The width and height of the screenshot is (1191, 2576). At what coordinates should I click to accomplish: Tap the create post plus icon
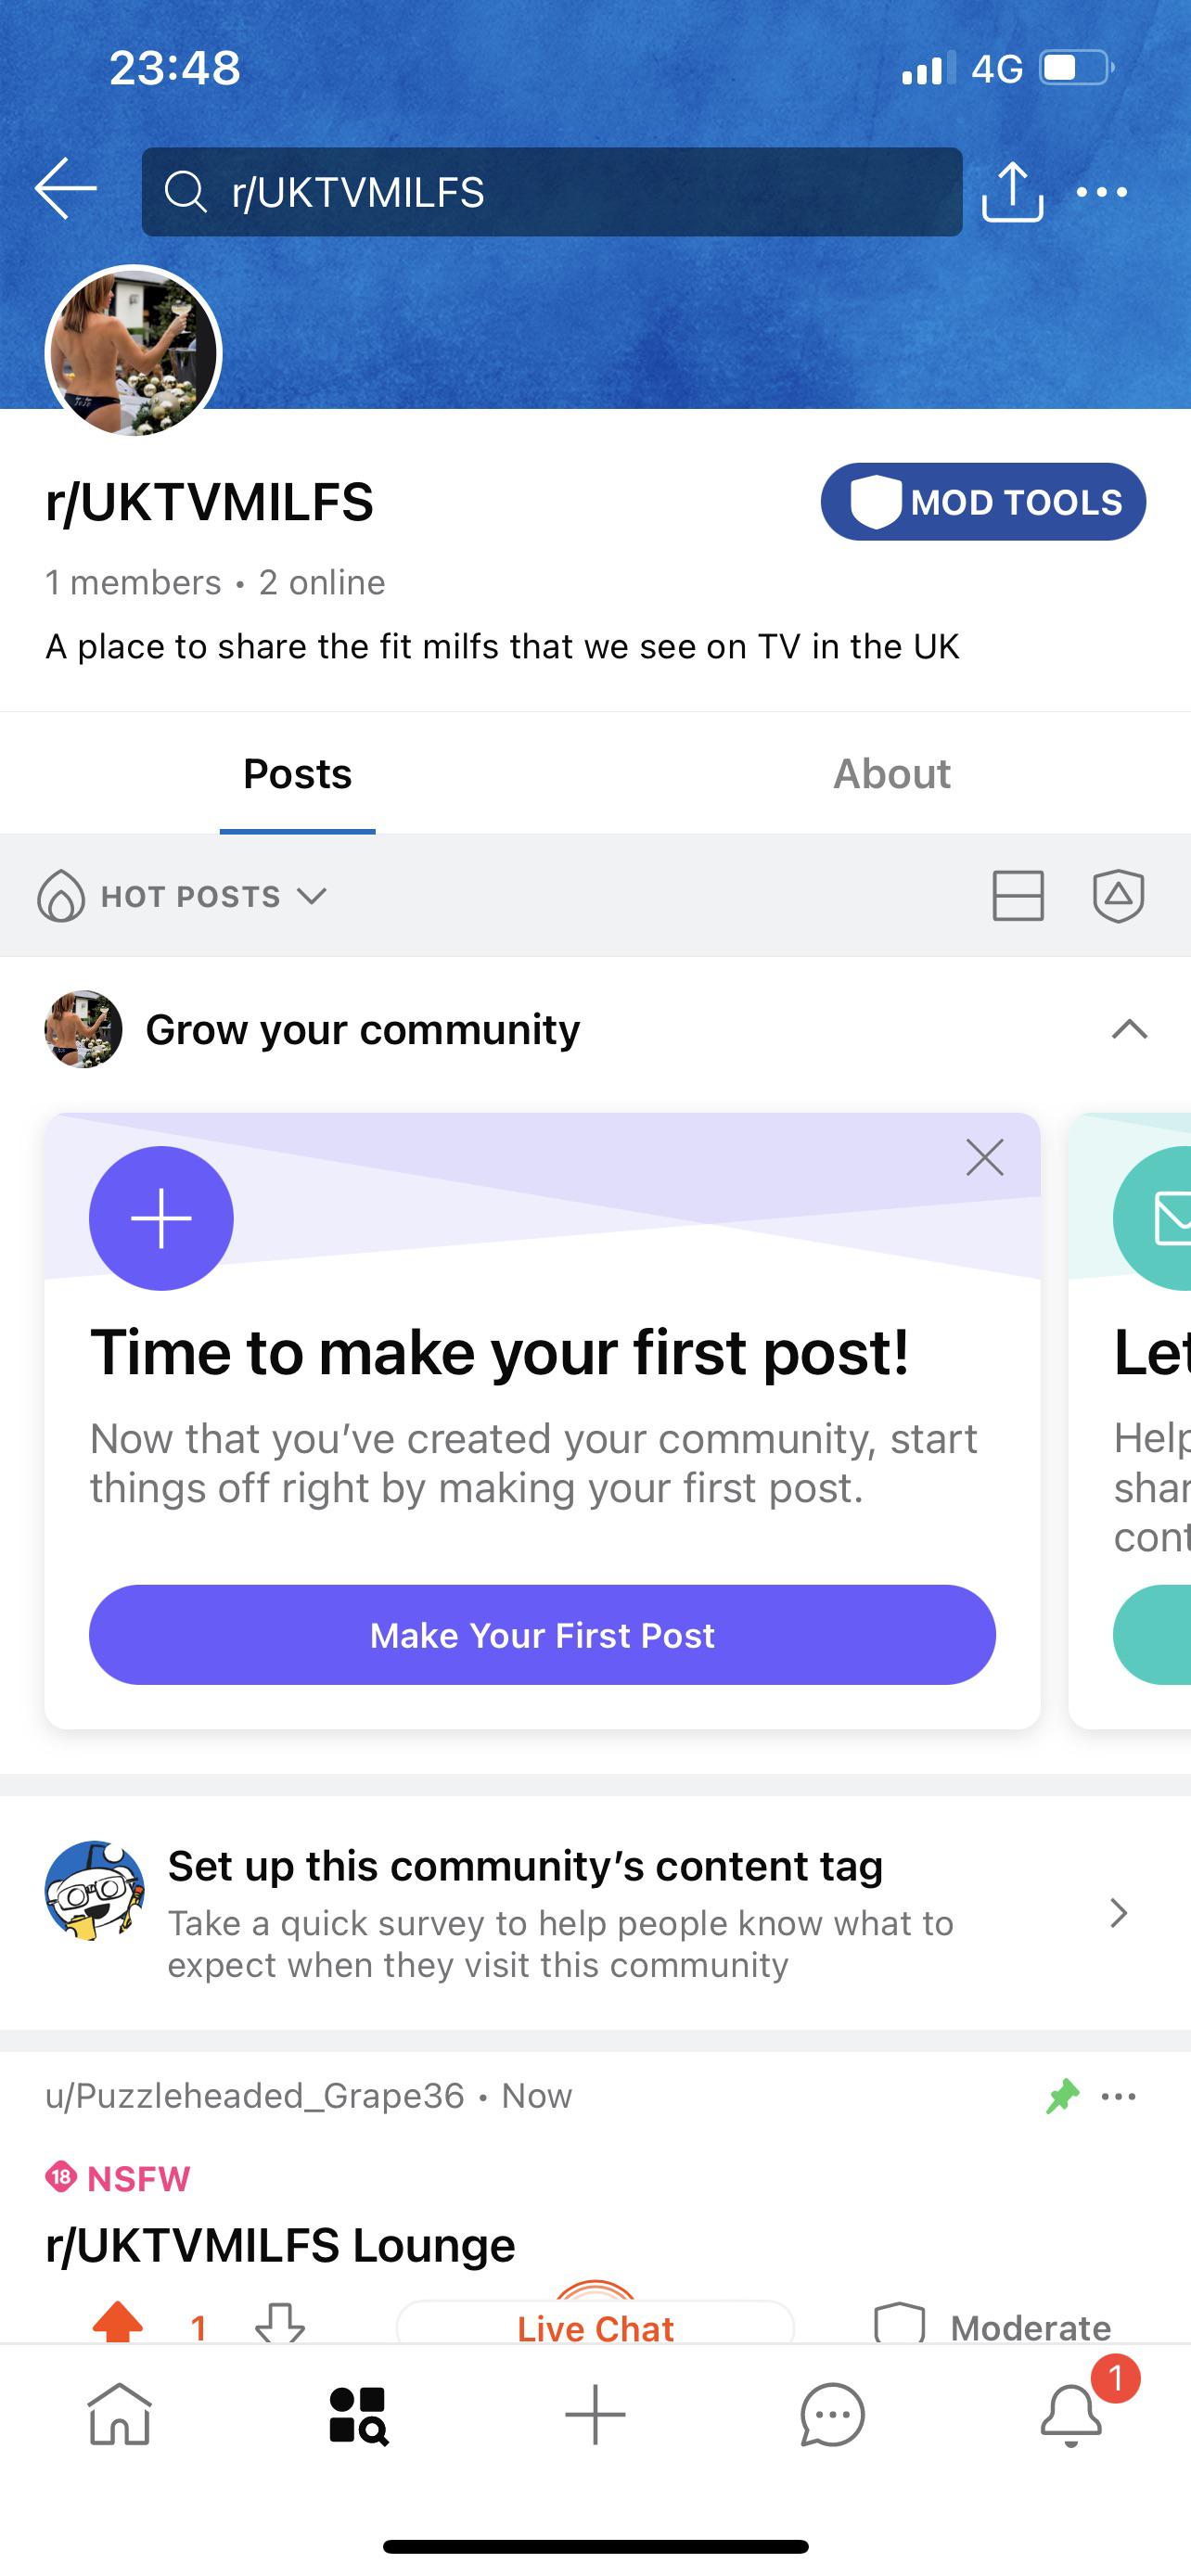[595, 2414]
